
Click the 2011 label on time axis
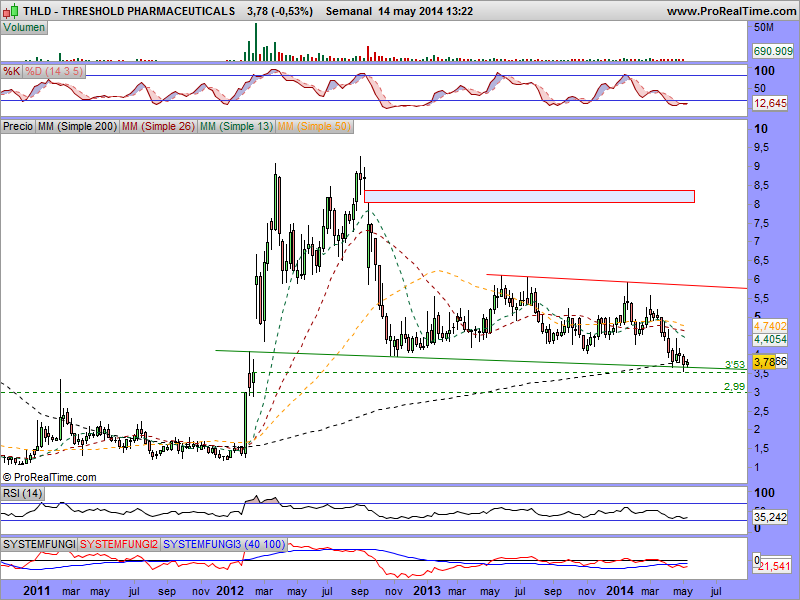pyautogui.click(x=37, y=591)
